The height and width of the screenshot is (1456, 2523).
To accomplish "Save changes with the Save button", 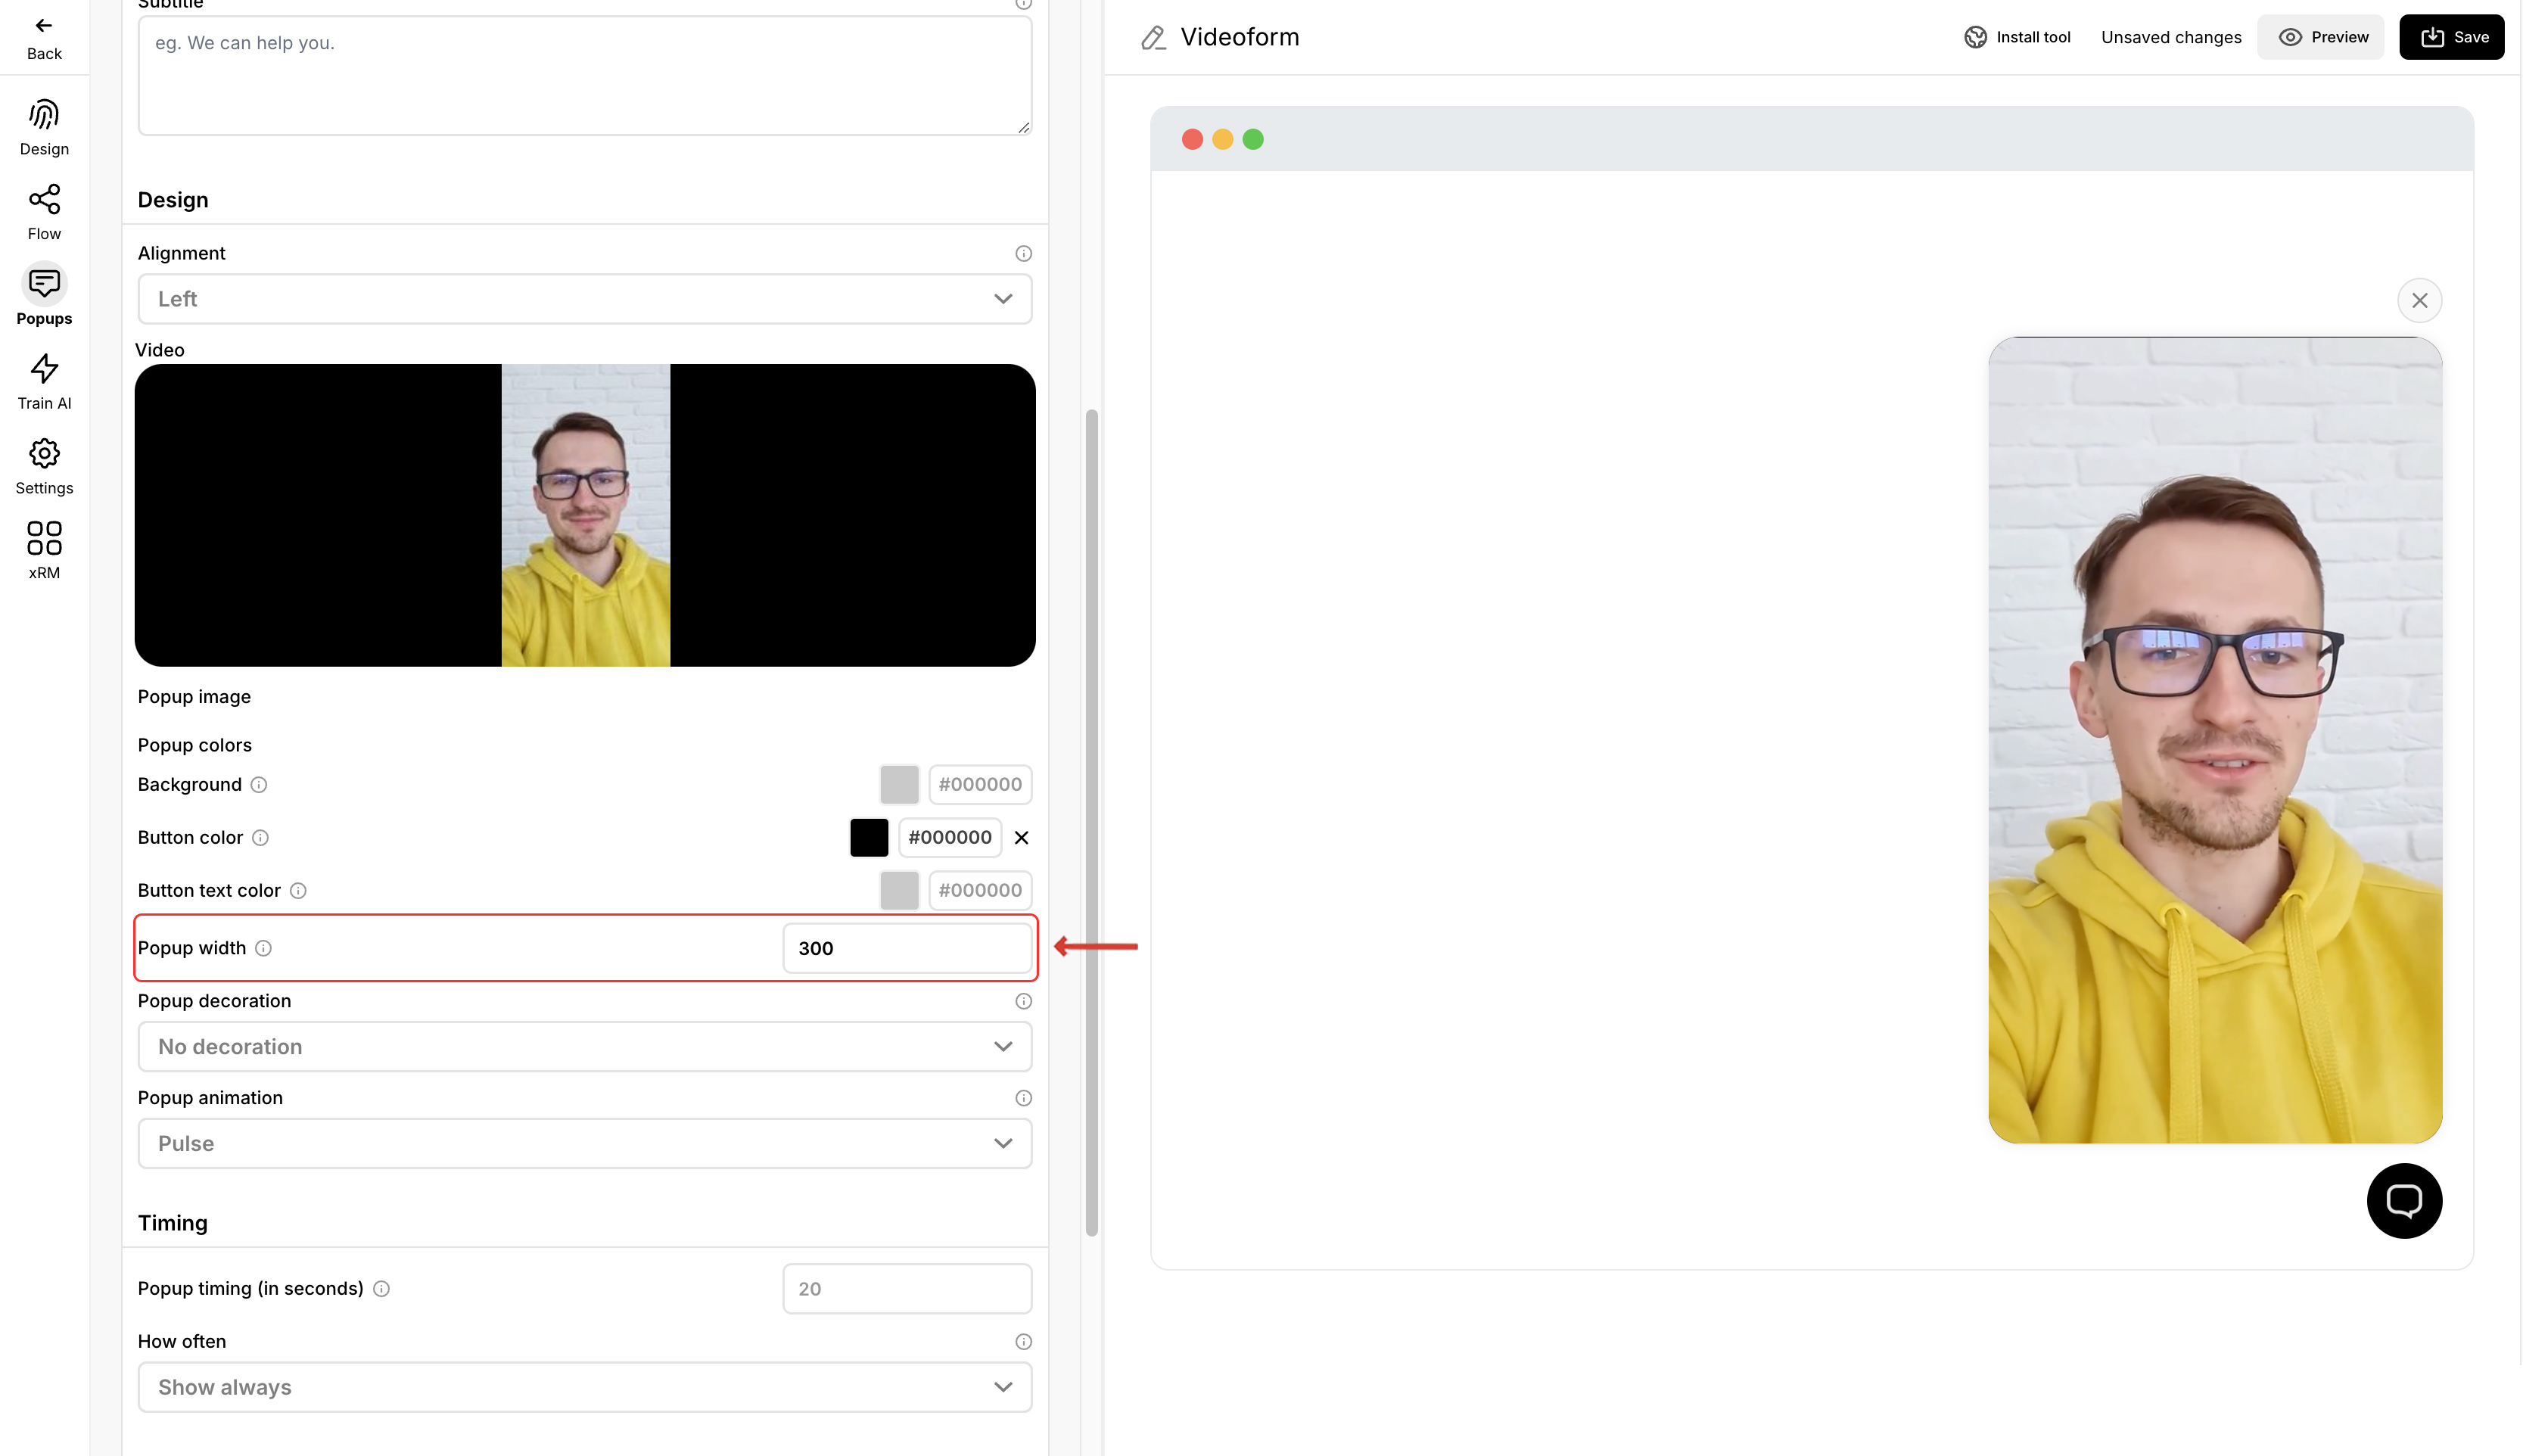I will (x=2453, y=37).
